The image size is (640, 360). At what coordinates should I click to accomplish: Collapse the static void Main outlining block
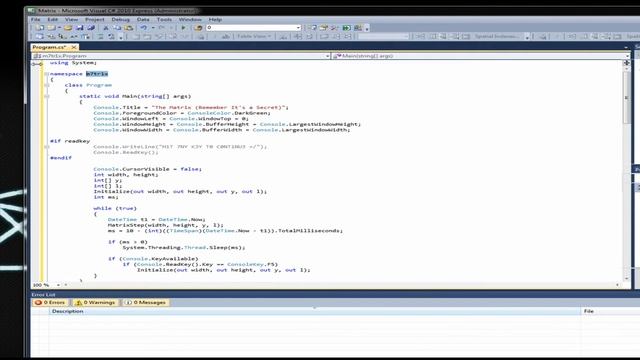pyautogui.click(x=46, y=96)
